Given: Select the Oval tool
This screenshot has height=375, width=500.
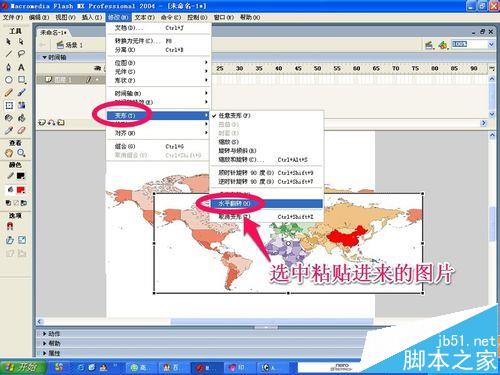Looking at the screenshot, I should 9,80.
